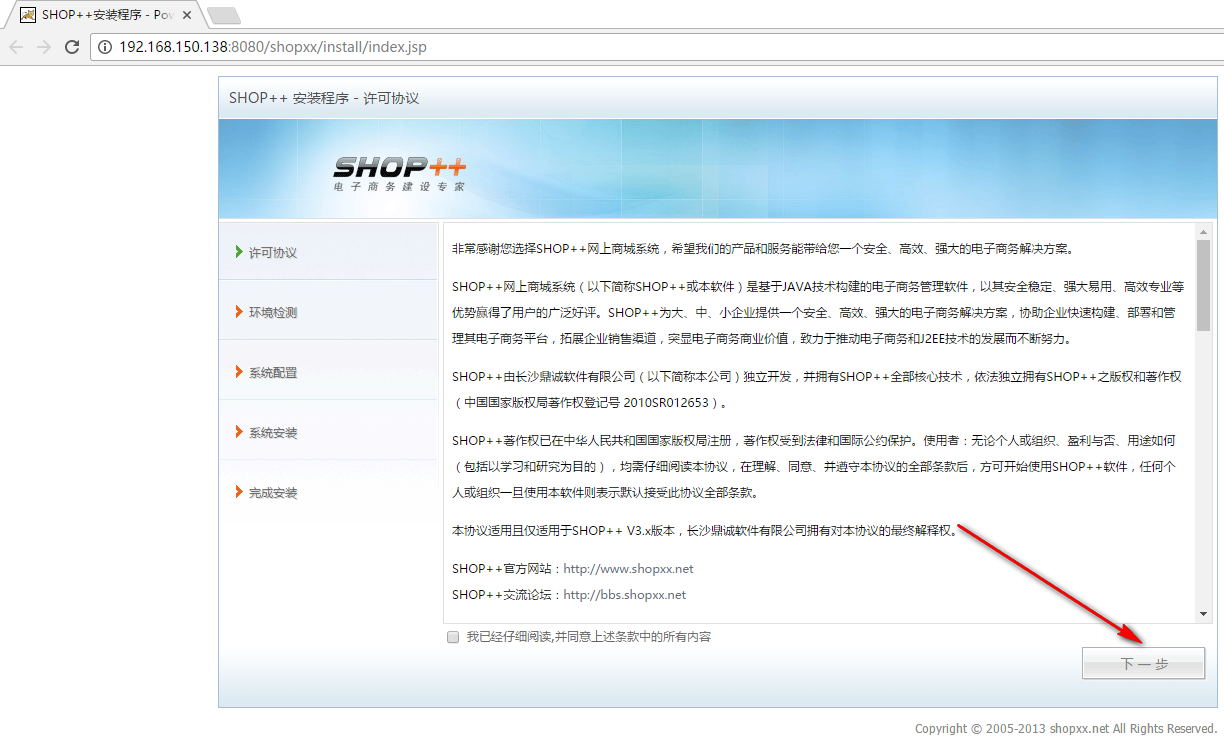The width and height of the screenshot is (1224, 739).
Task: Select the SHOP++安装程序 browser tab
Action: click(105, 15)
